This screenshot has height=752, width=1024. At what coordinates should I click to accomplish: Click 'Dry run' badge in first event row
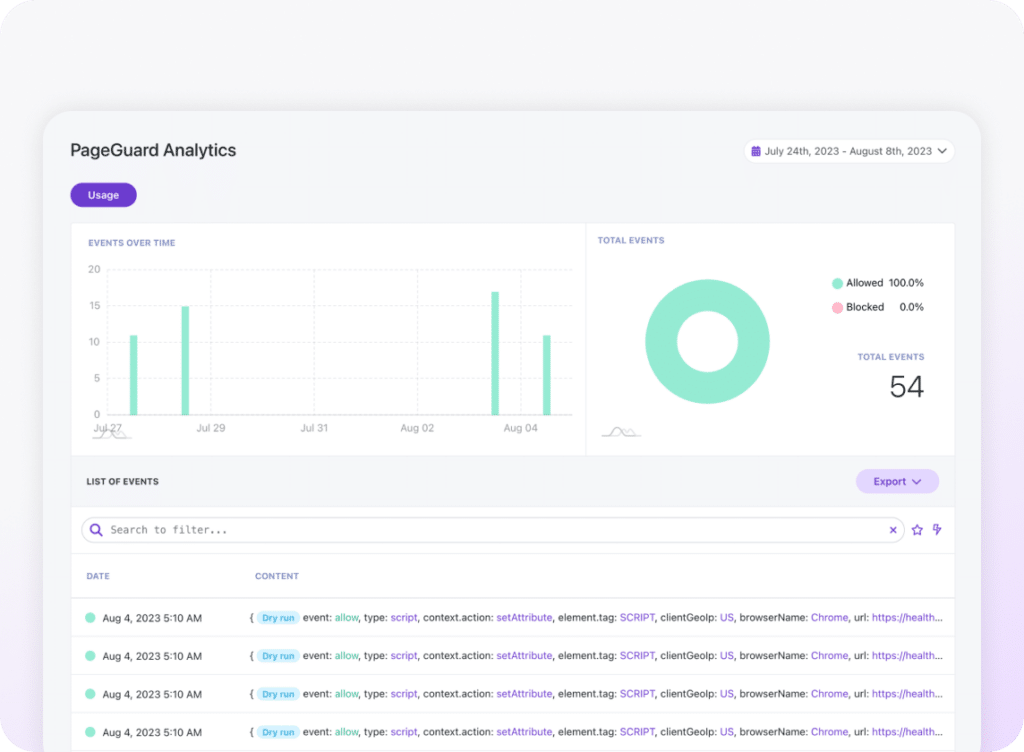[x=278, y=618]
